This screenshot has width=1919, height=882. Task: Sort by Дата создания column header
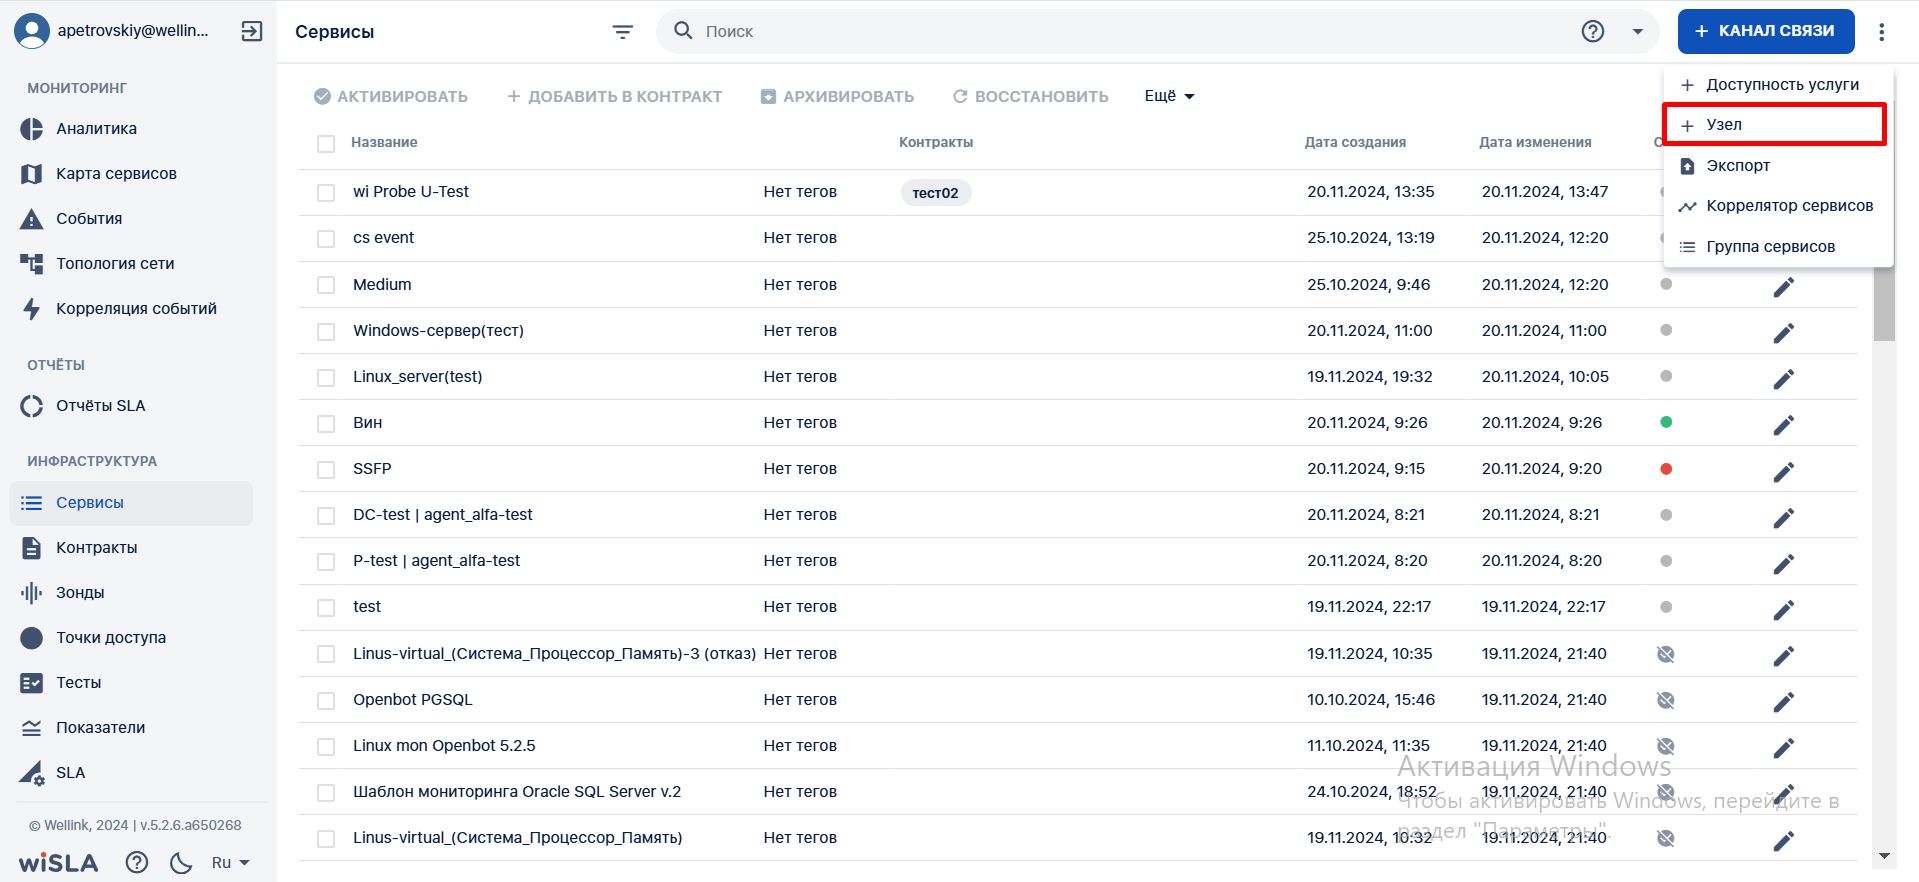(x=1355, y=142)
